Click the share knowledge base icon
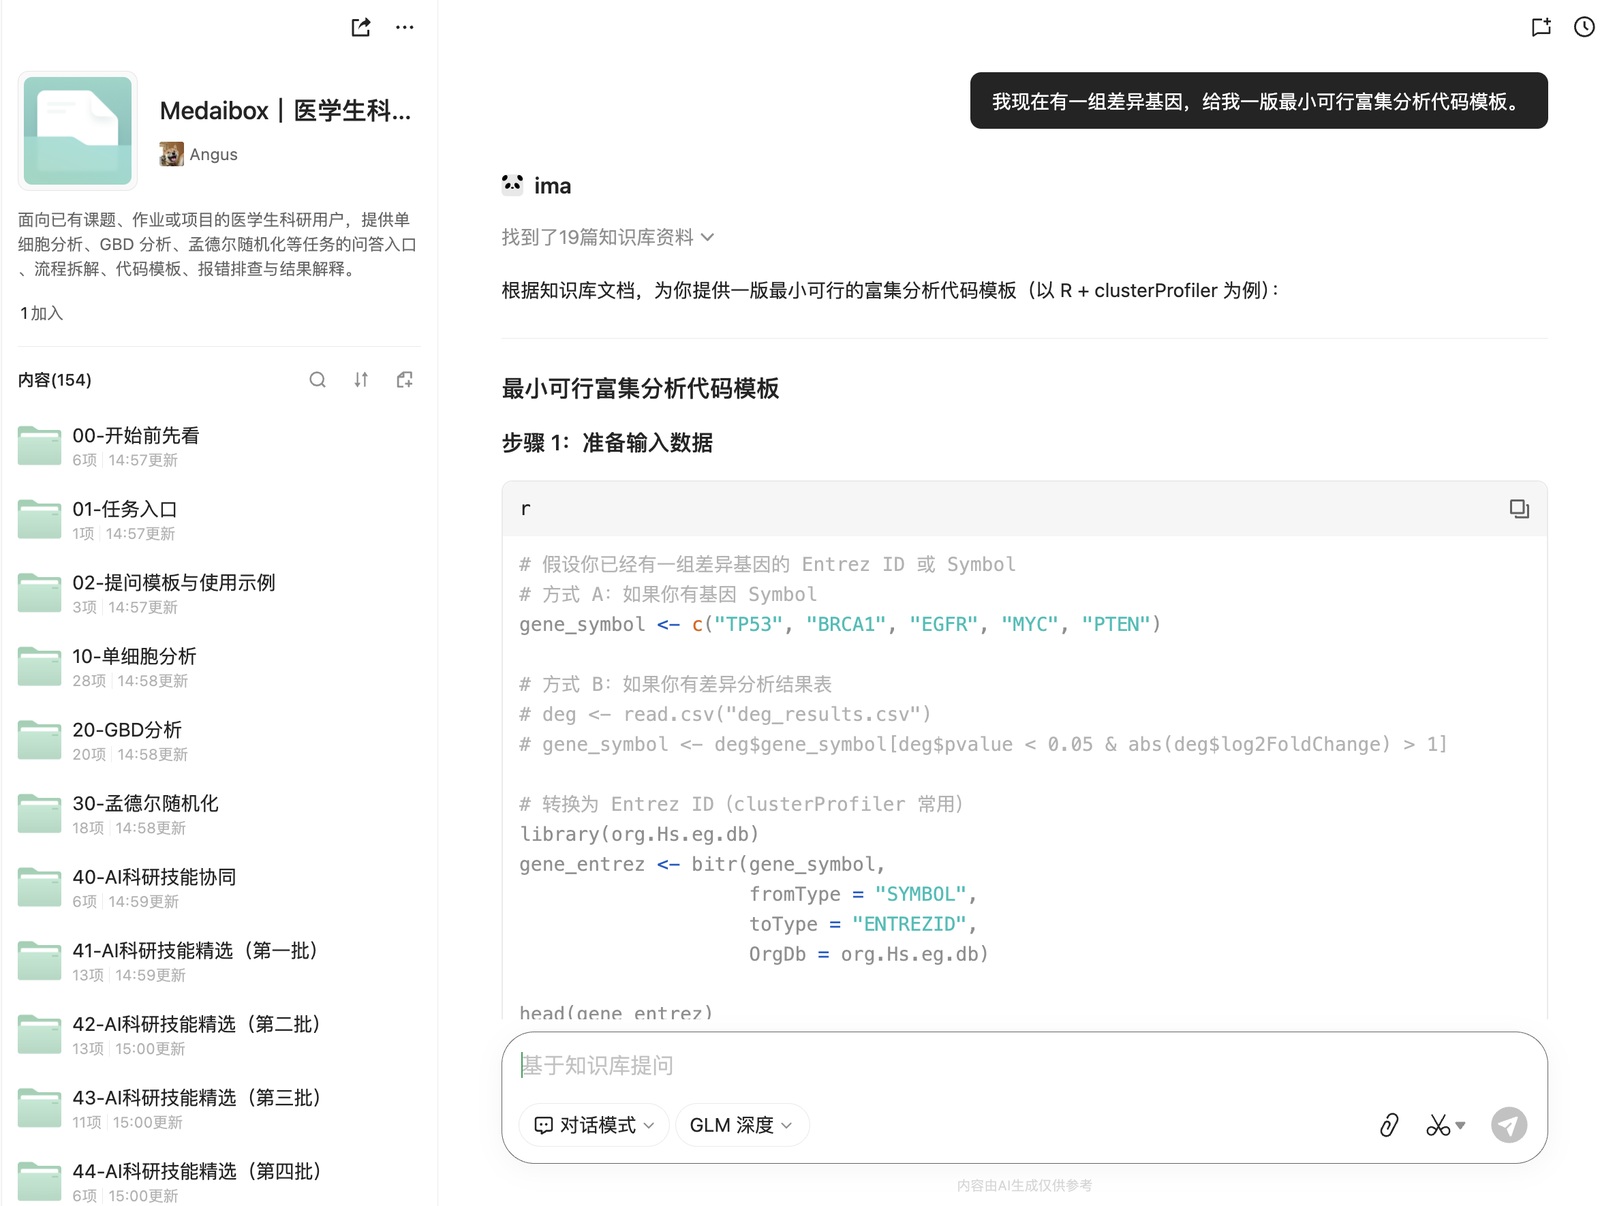Image resolution: width=1600 pixels, height=1206 pixels. [x=361, y=27]
